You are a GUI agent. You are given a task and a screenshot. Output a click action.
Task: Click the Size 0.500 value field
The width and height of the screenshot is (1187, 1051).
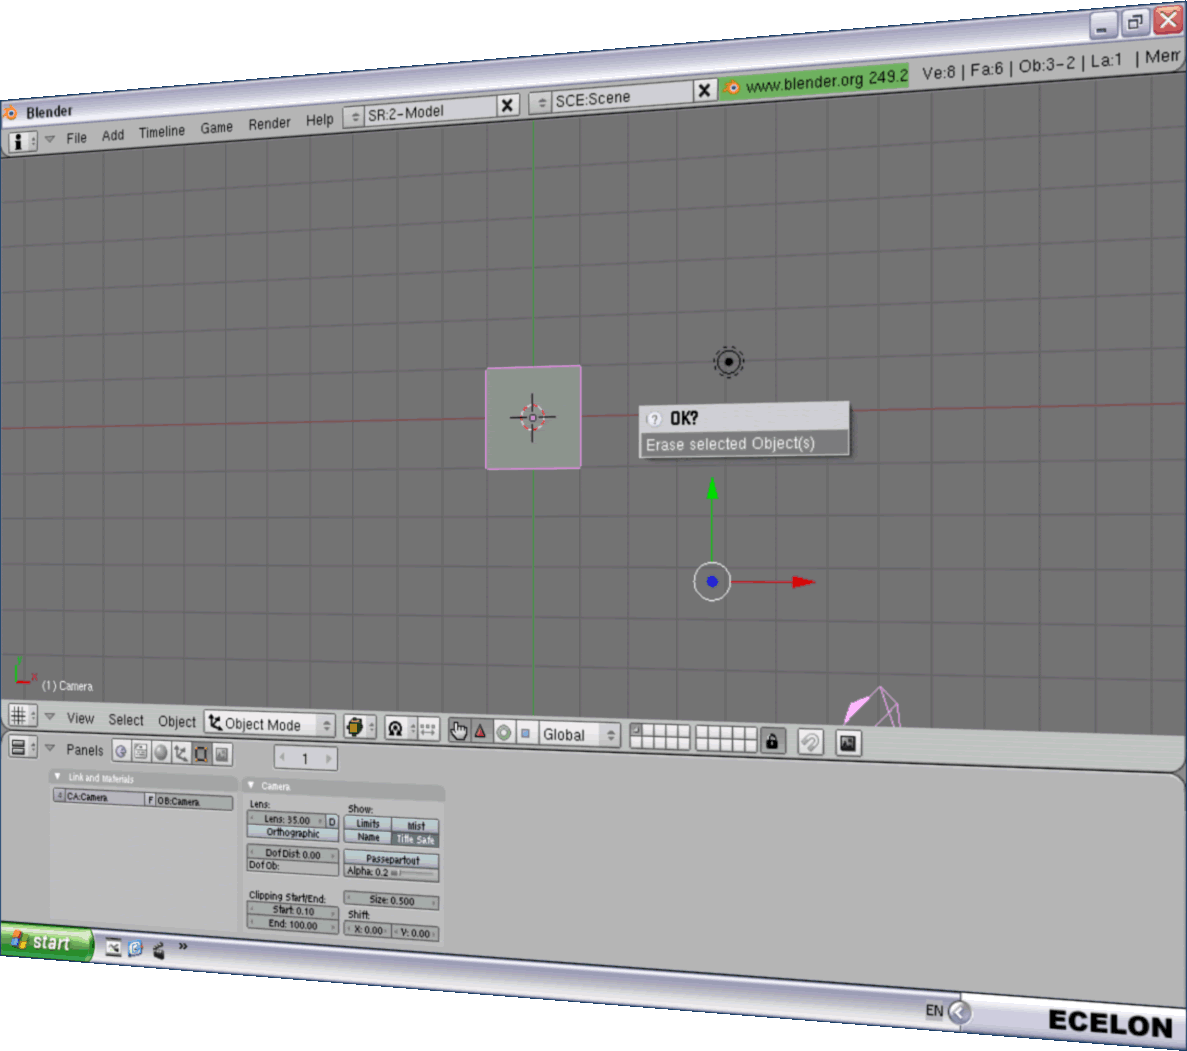[392, 900]
